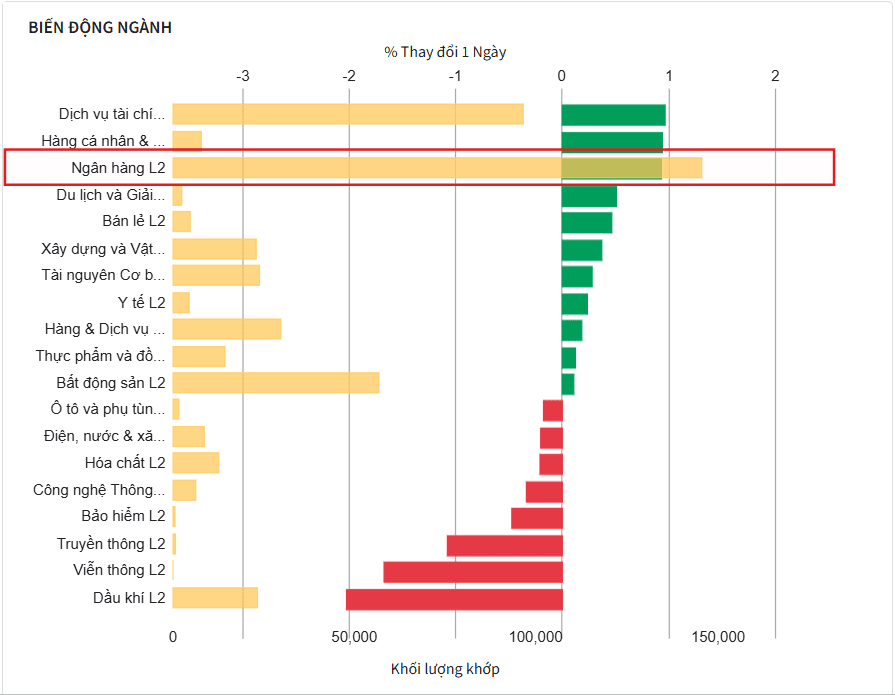Viewport: 895px width, 695px height.
Task: Click the '-3' tick on the percent axis
Action: point(243,76)
